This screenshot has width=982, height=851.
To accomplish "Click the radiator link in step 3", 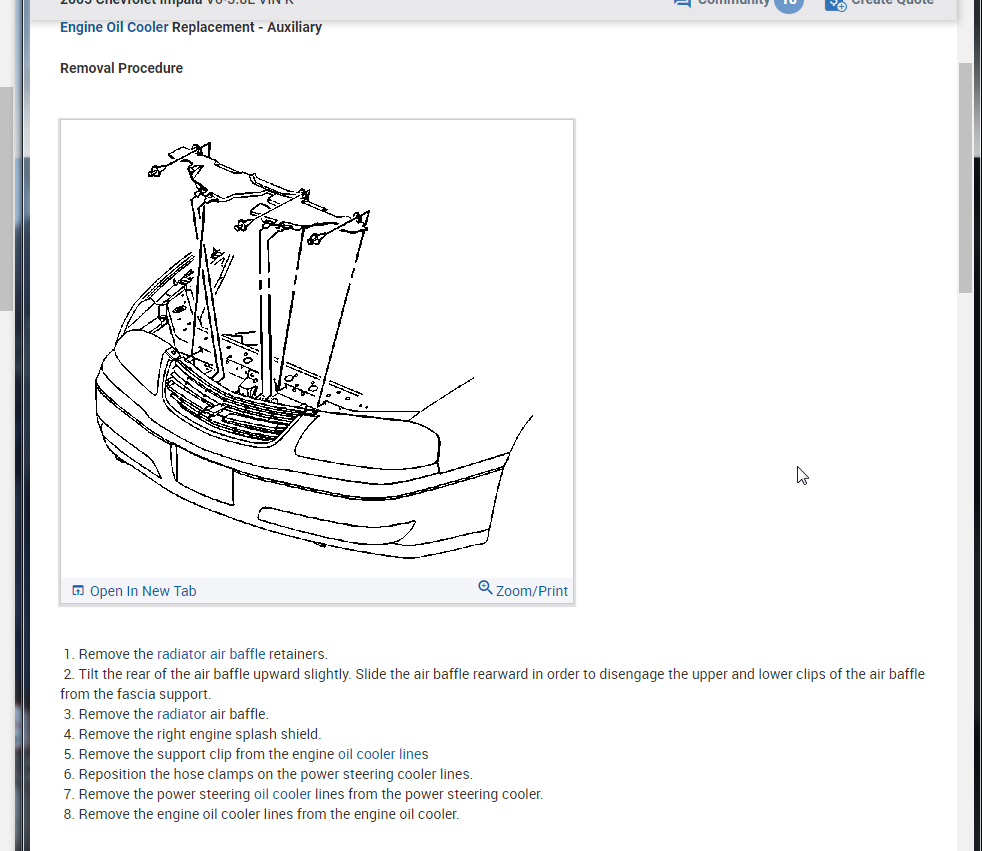I will point(181,714).
